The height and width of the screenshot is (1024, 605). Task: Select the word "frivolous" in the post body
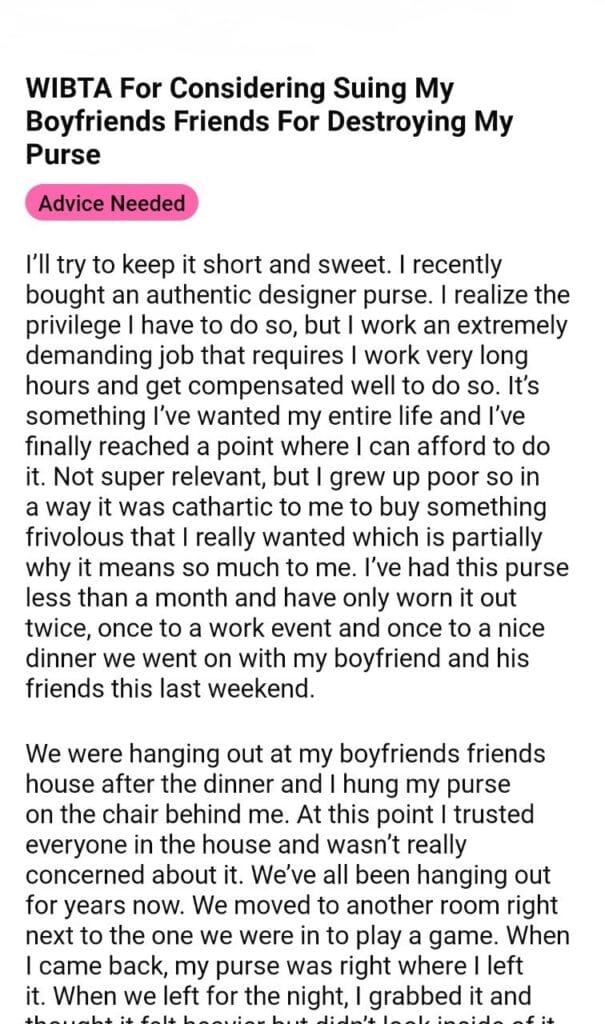click(74, 537)
